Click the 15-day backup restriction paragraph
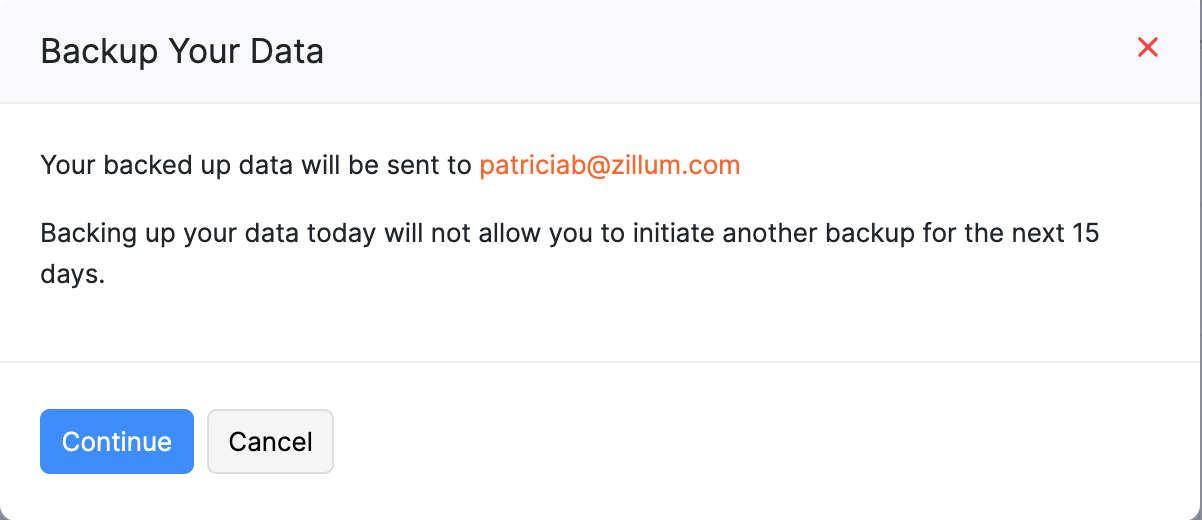 pyautogui.click(x=570, y=234)
